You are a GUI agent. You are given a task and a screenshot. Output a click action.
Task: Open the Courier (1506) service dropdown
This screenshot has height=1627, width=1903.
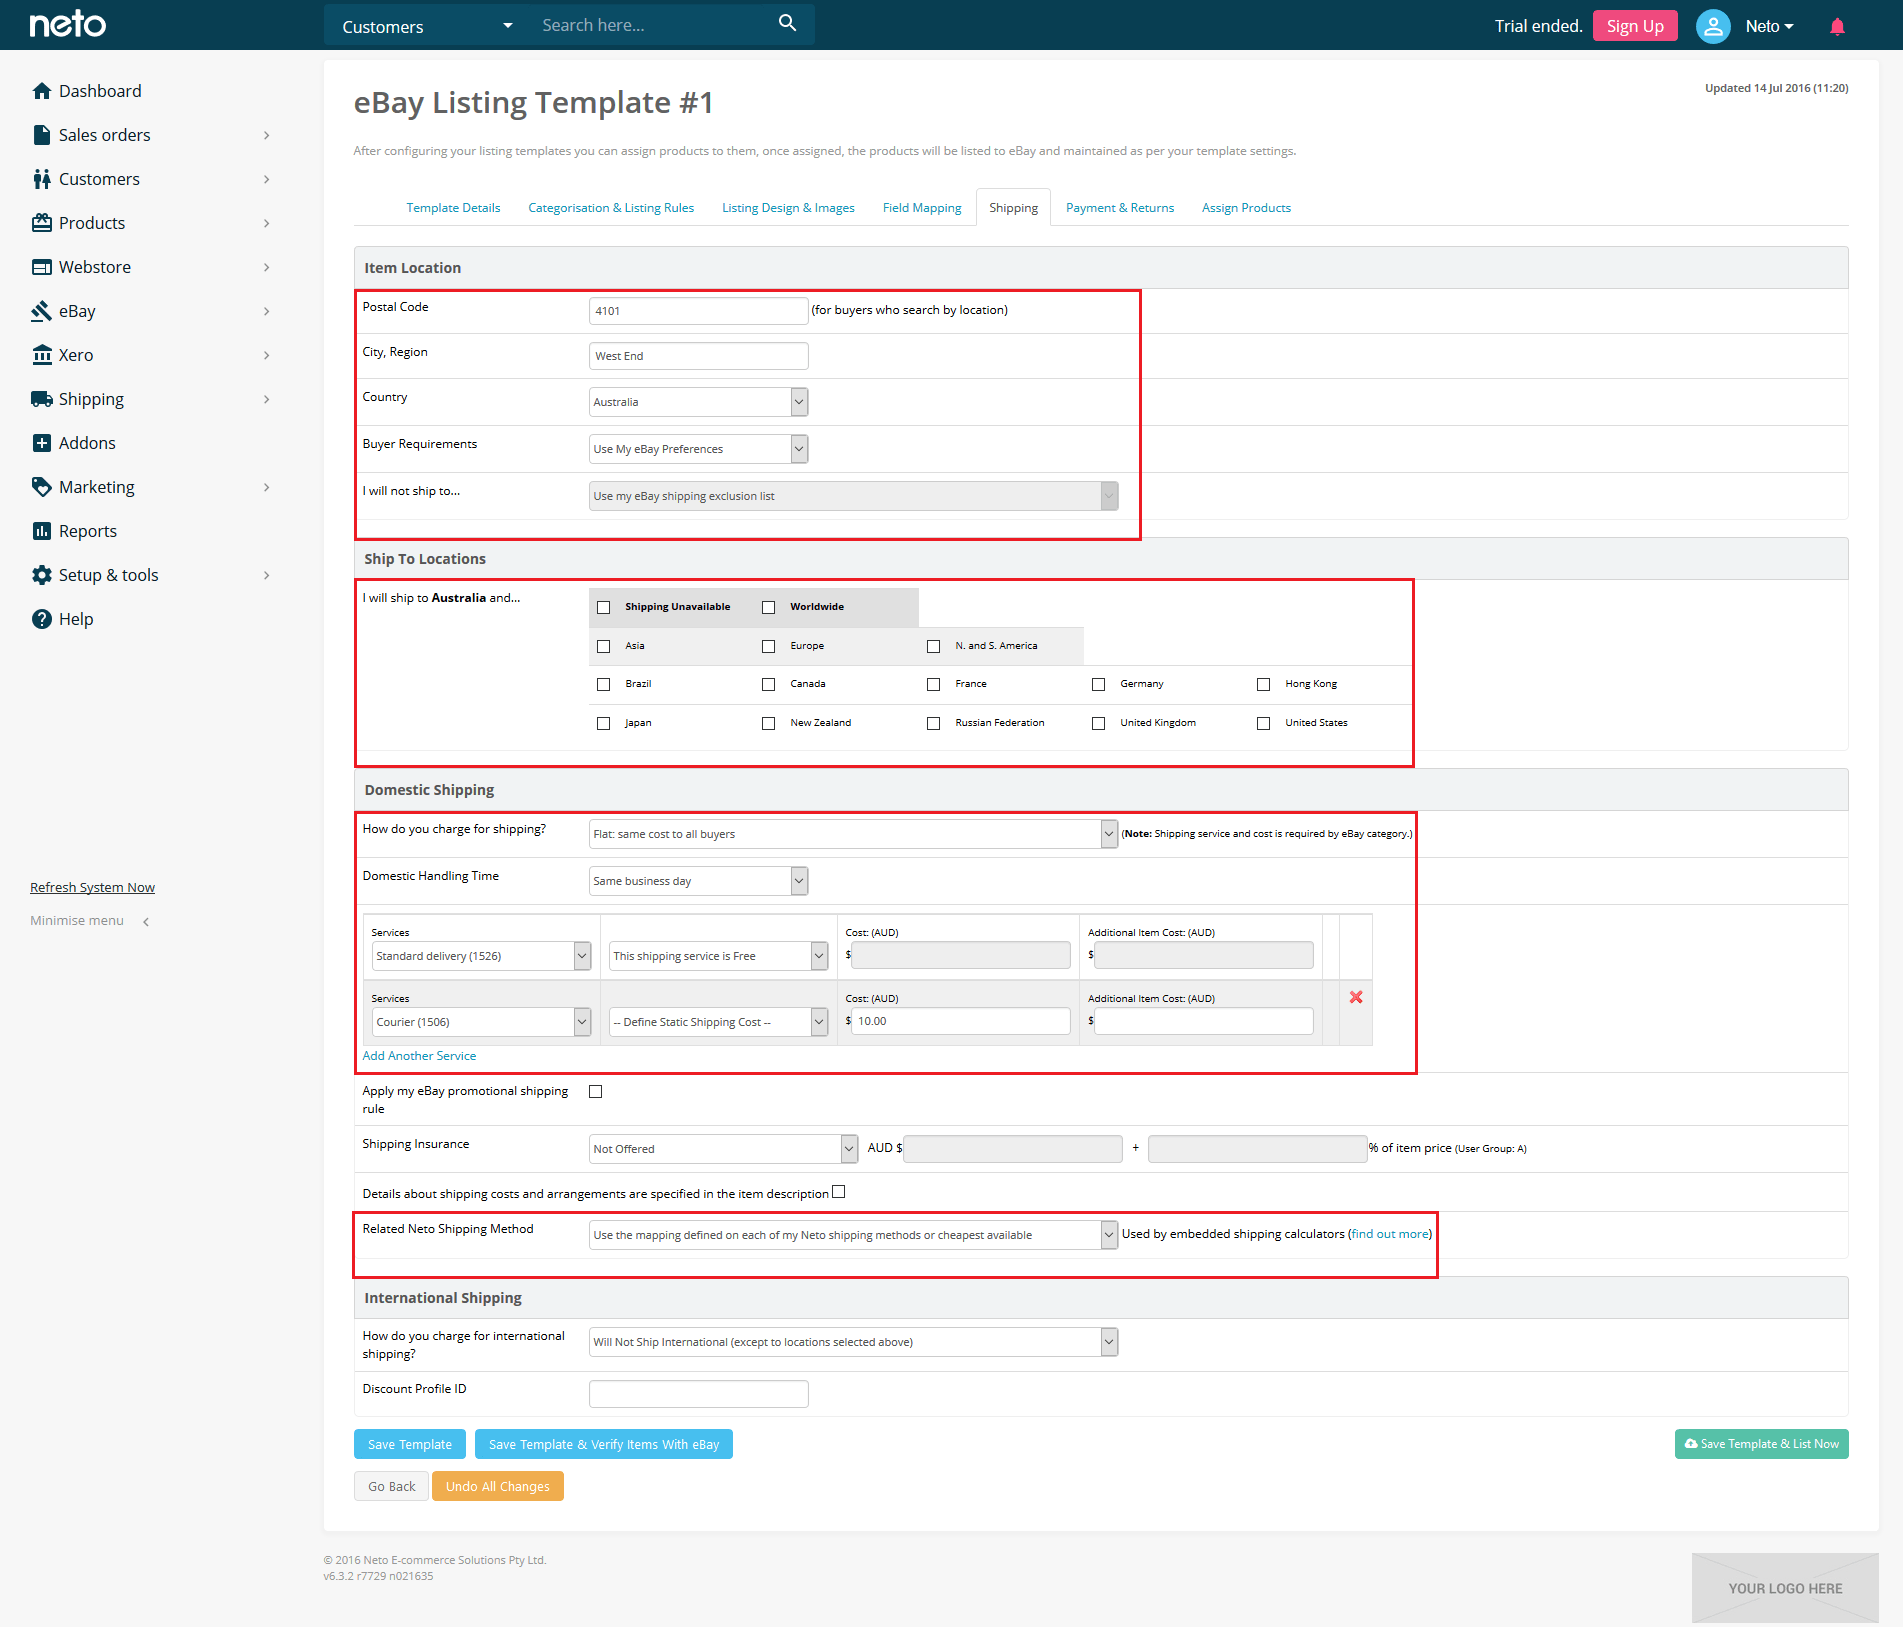click(481, 1022)
